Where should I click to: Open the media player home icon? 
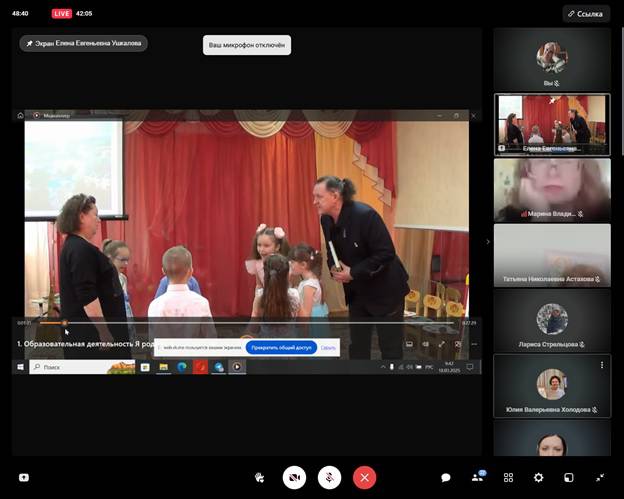click(x=20, y=116)
